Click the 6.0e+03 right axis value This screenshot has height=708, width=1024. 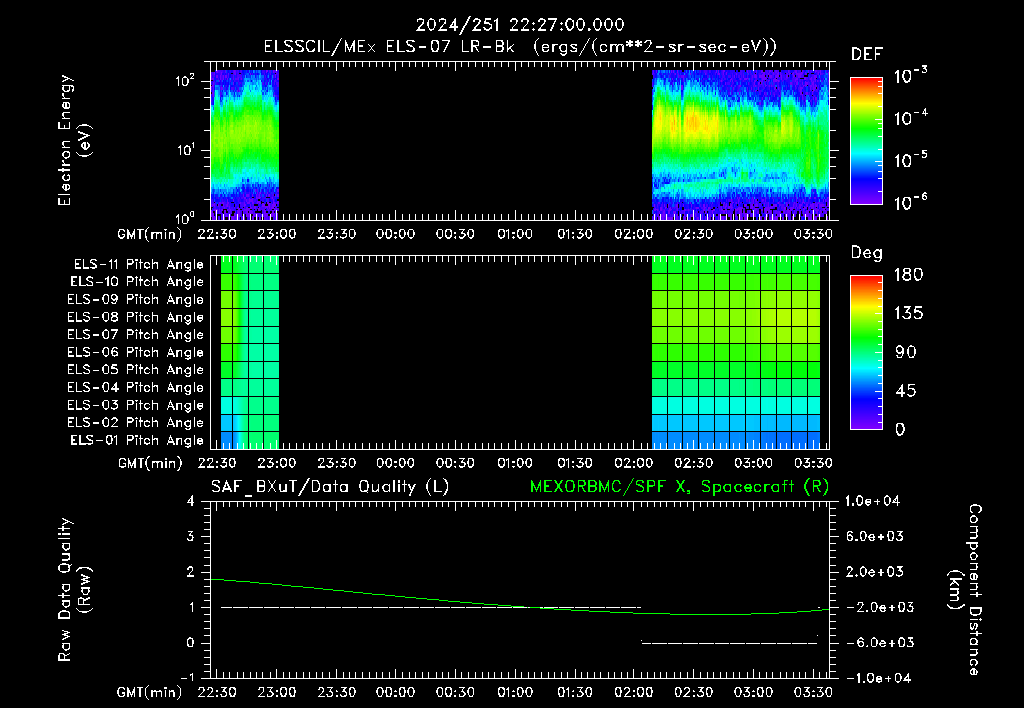tap(875, 536)
